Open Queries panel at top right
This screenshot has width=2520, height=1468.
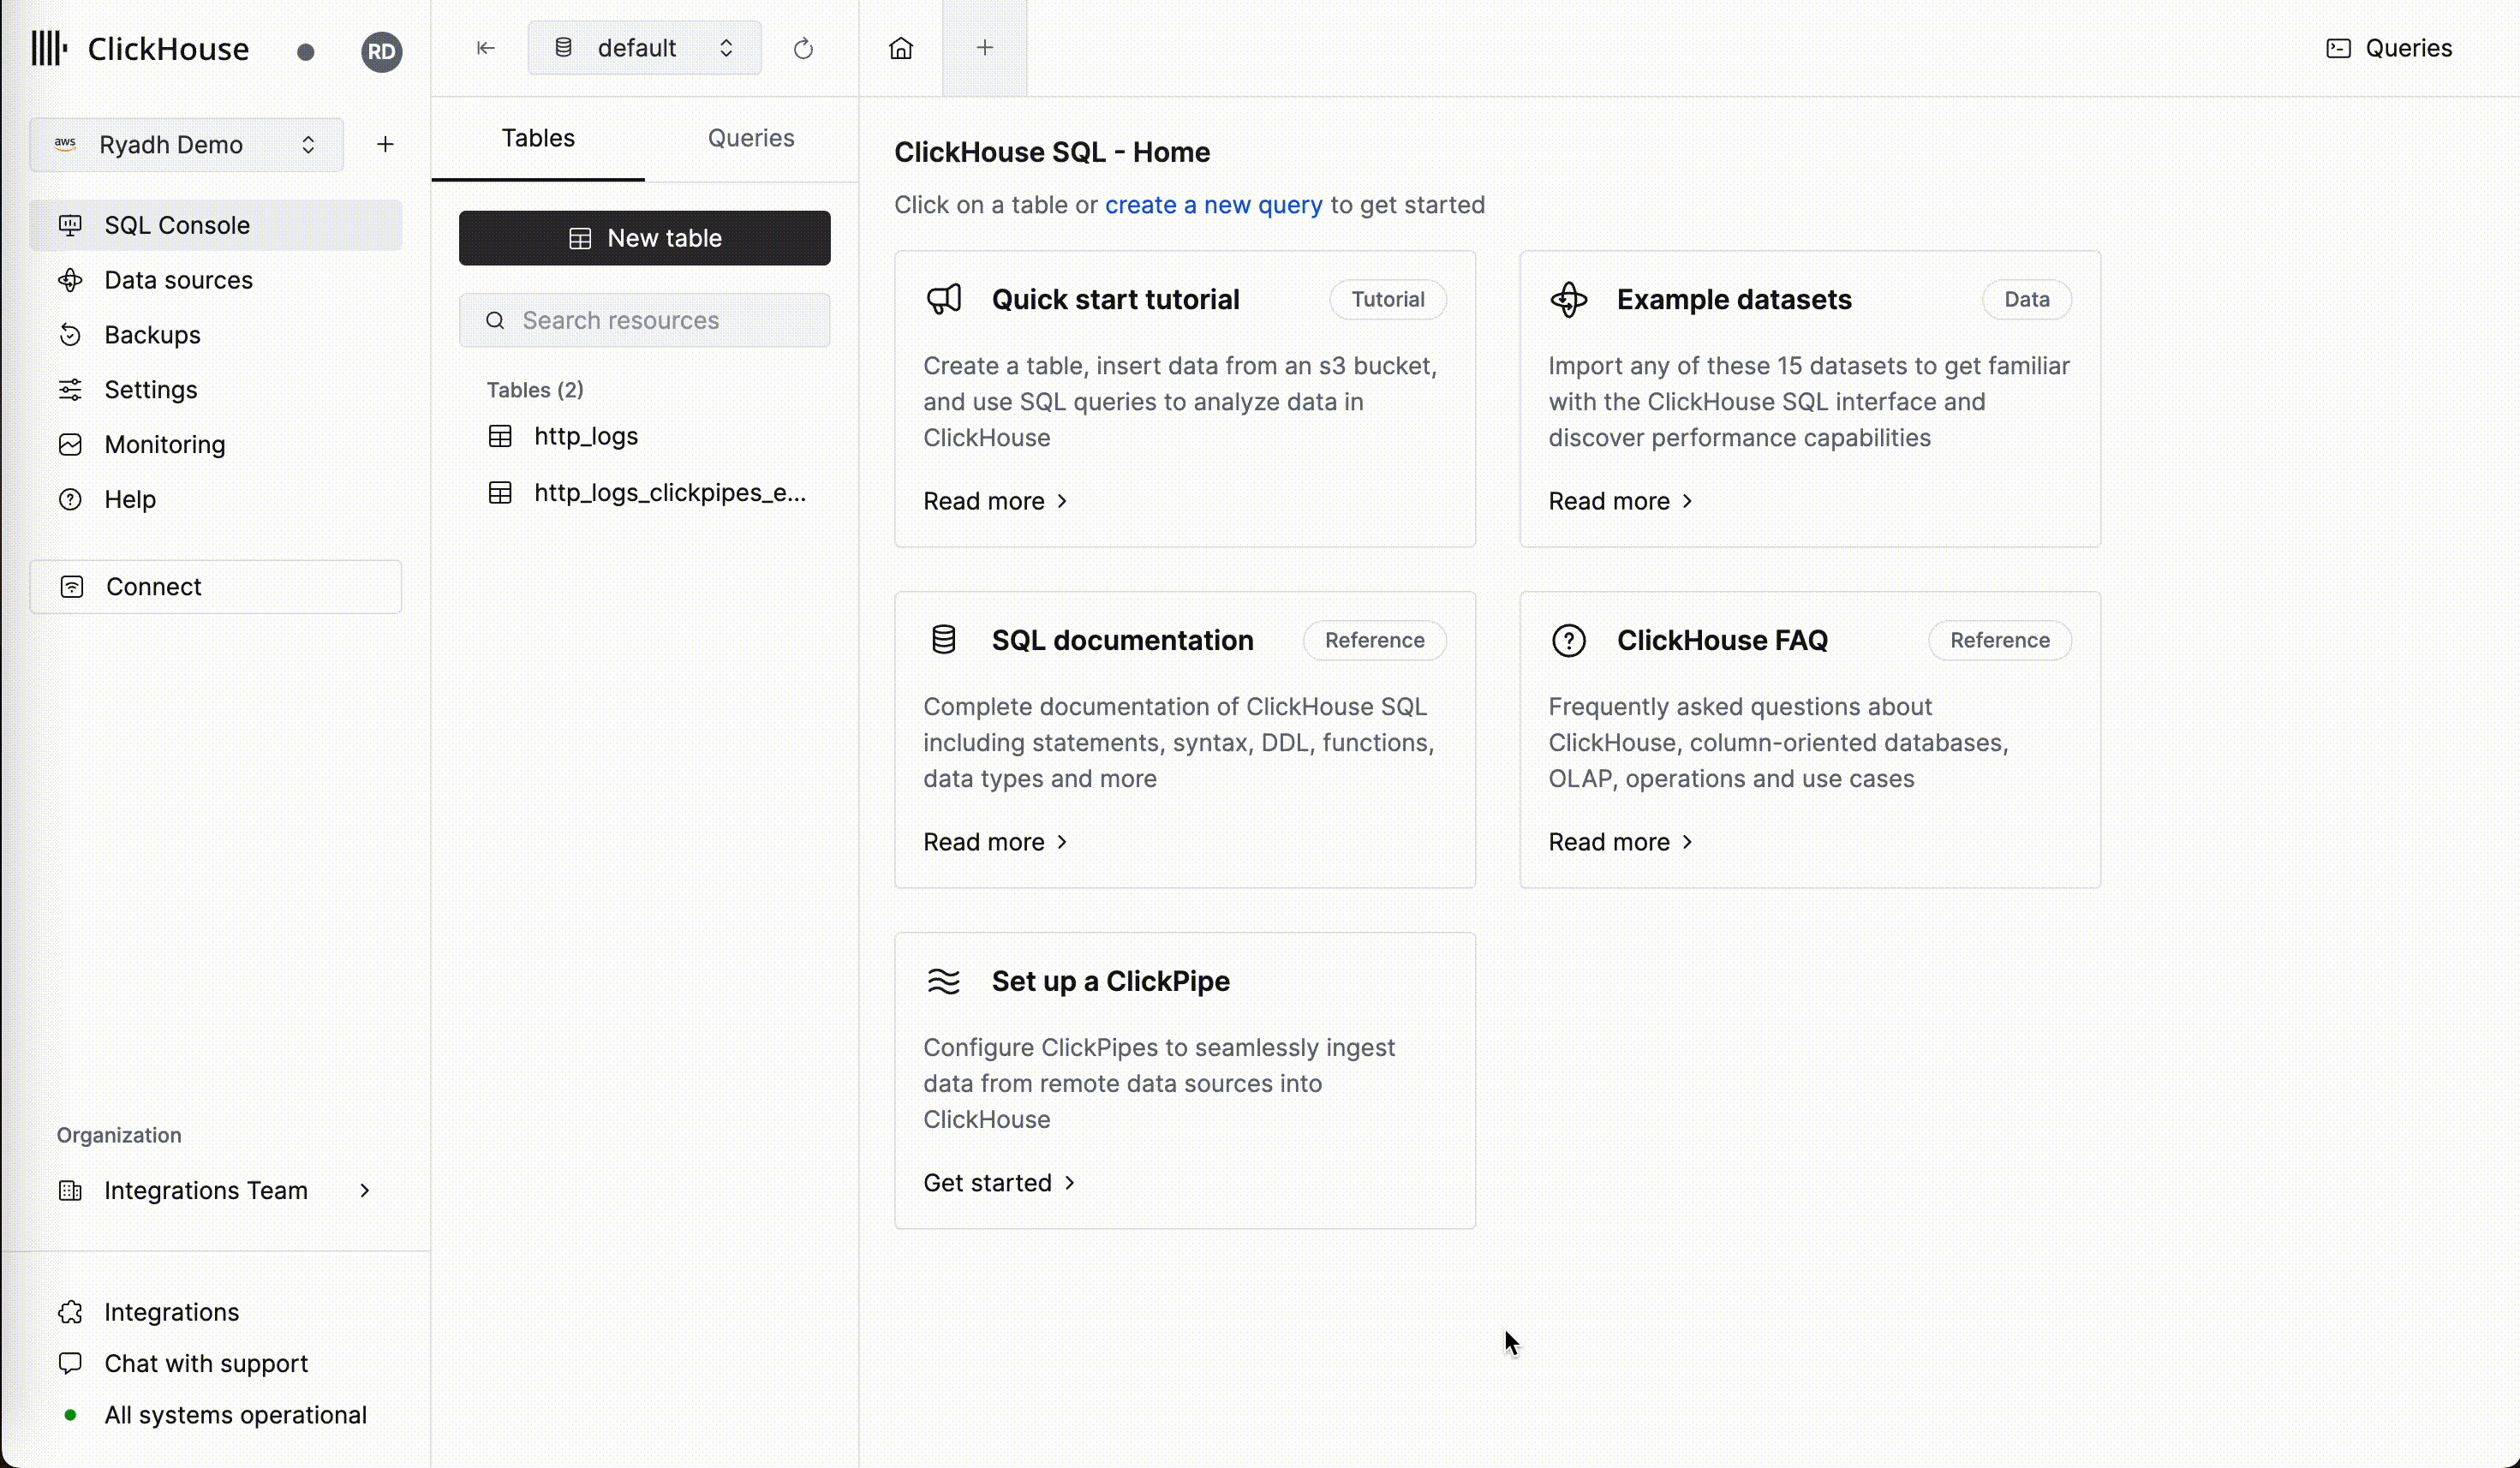click(x=2389, y=48)
